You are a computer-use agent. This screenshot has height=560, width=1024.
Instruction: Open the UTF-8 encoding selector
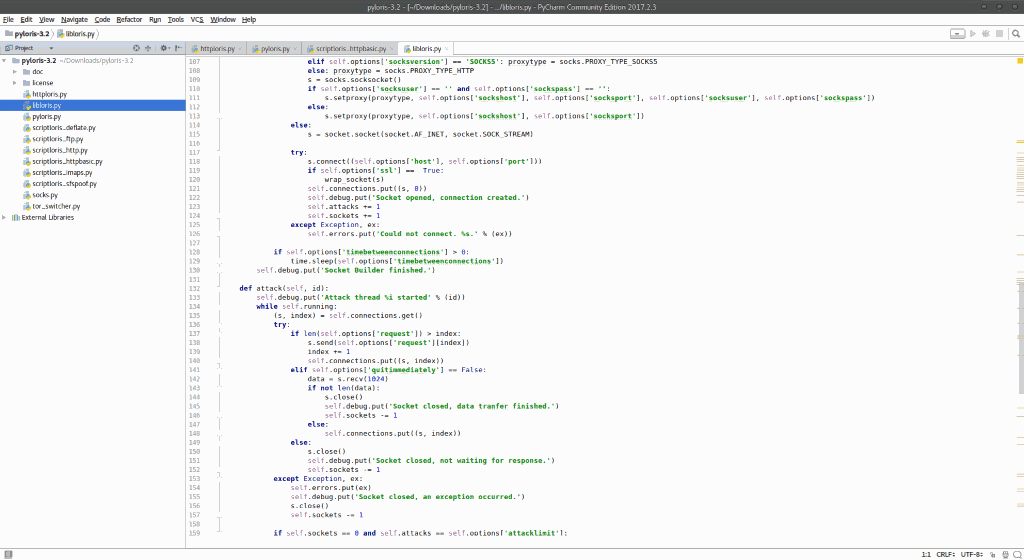click(x=972, y=554)
